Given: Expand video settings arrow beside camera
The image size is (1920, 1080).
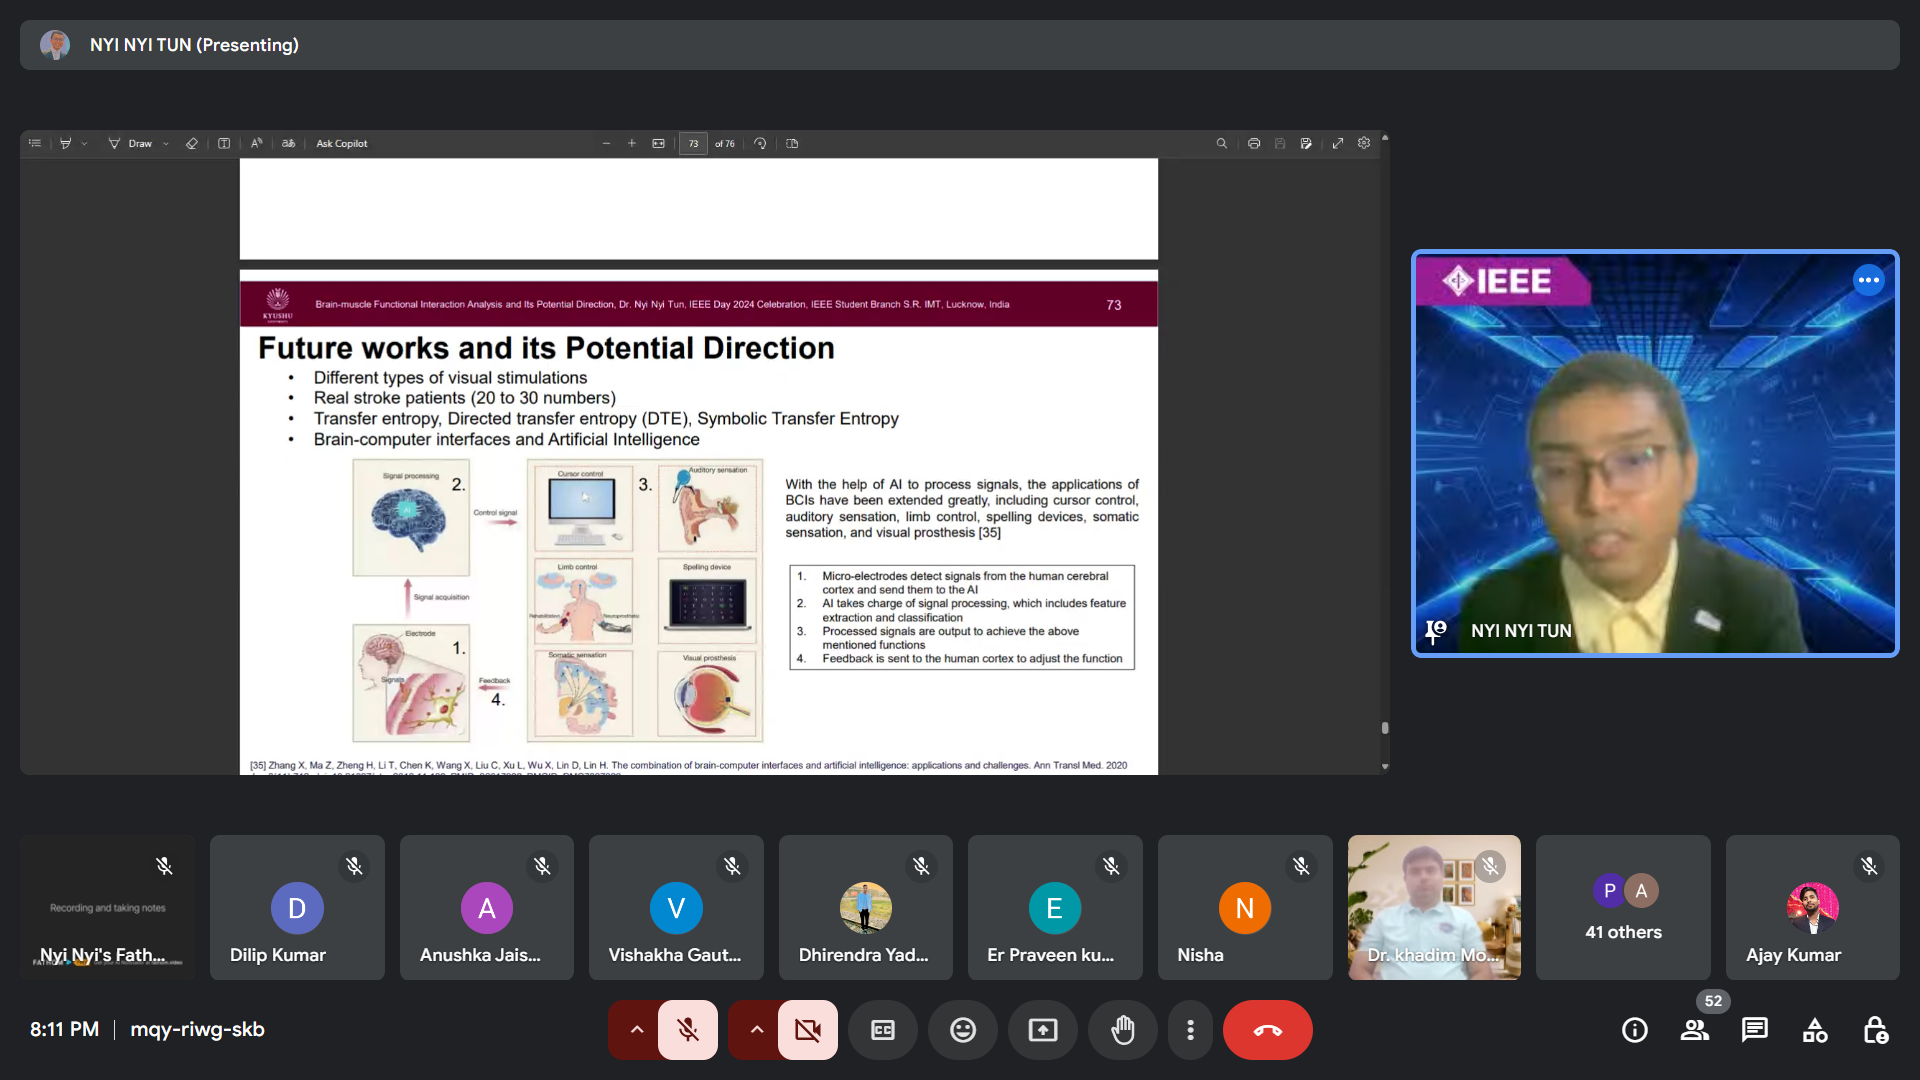Looking at the screenshot, I should click(756, 1030).
